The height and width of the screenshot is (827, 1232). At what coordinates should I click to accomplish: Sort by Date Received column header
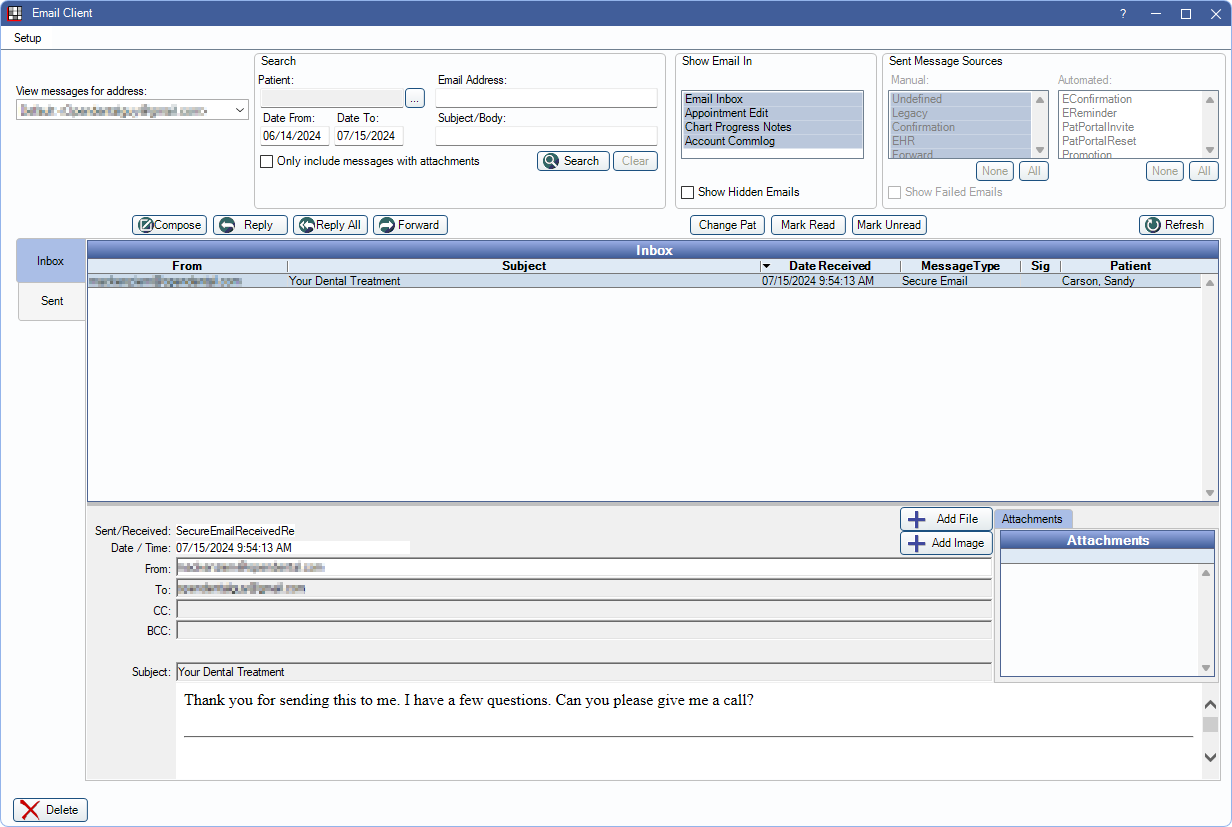[829, 266]
